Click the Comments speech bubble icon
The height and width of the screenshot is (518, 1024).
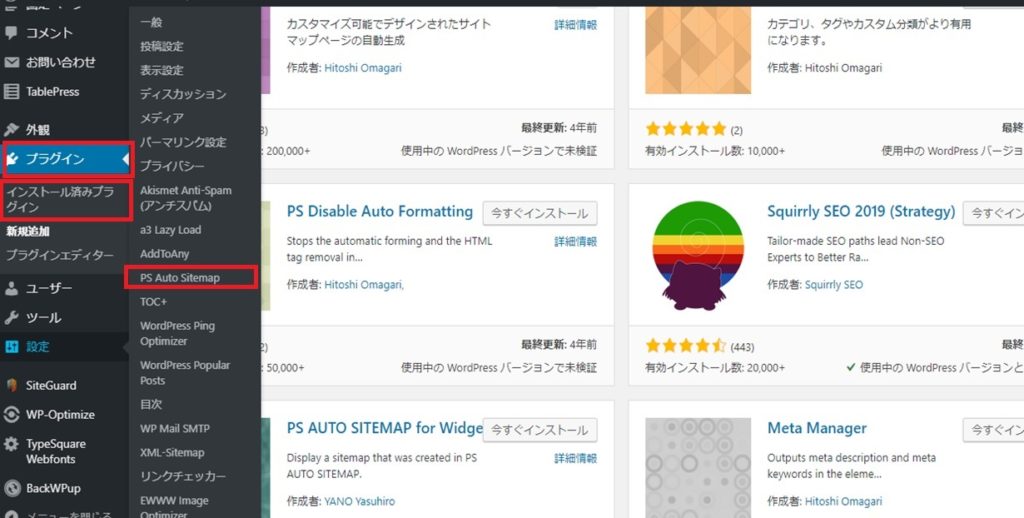11,32
